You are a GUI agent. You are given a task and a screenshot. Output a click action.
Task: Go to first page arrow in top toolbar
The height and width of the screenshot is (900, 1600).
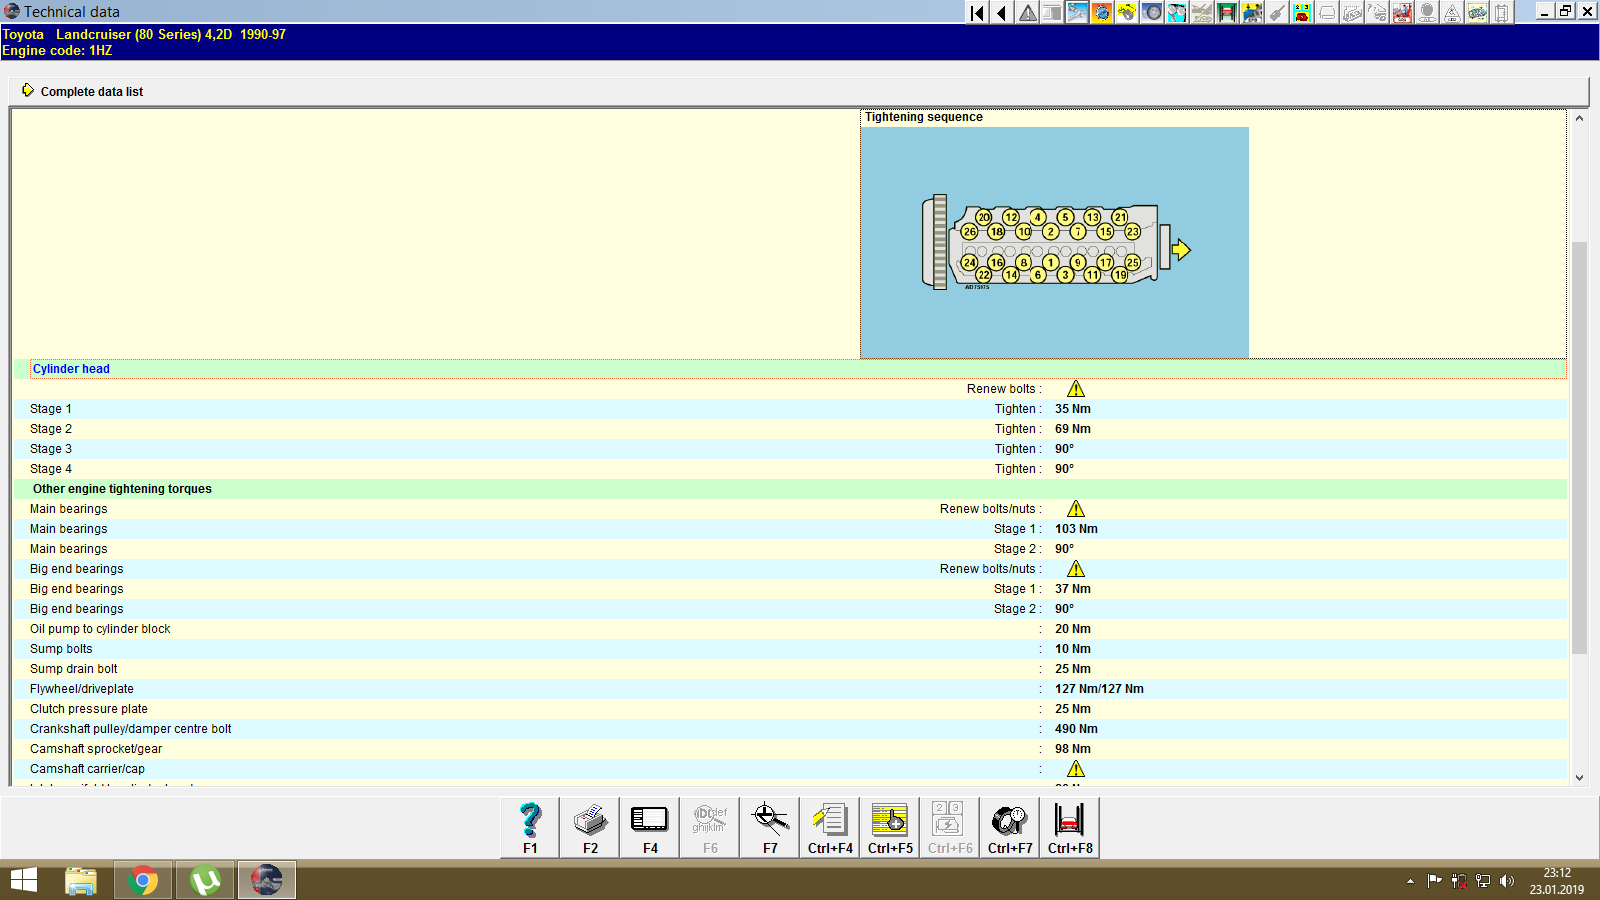point(977,12)
